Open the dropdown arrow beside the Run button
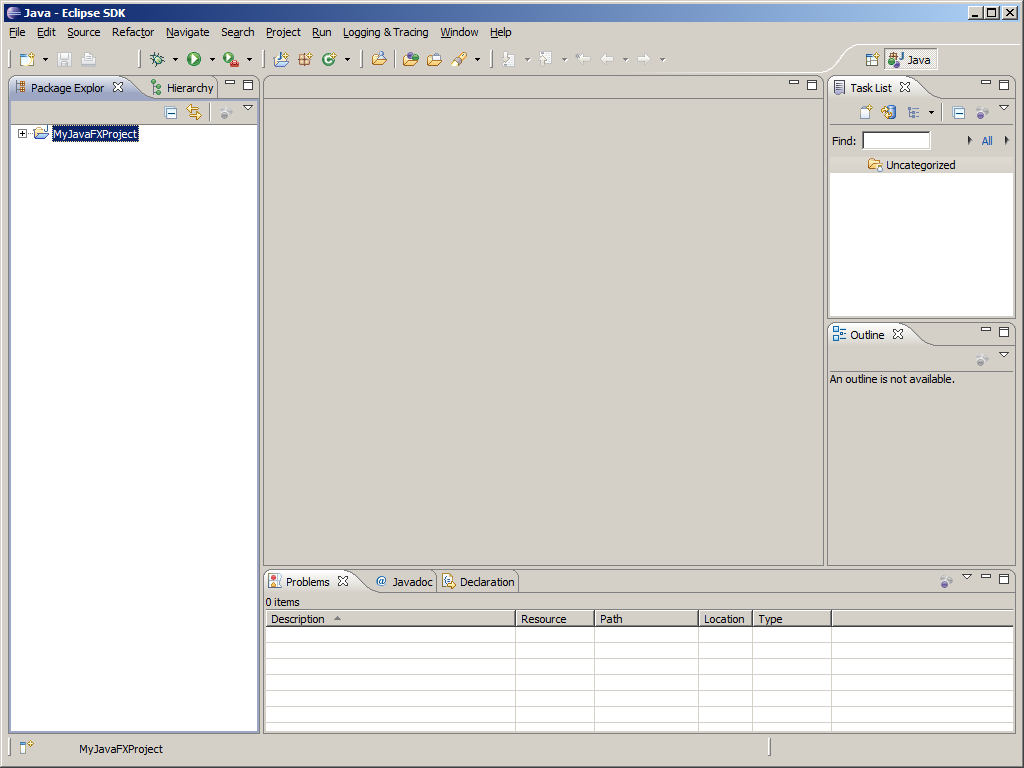Image resolution: width=1024 pixels, height=768 pixels. coord(212,60)
